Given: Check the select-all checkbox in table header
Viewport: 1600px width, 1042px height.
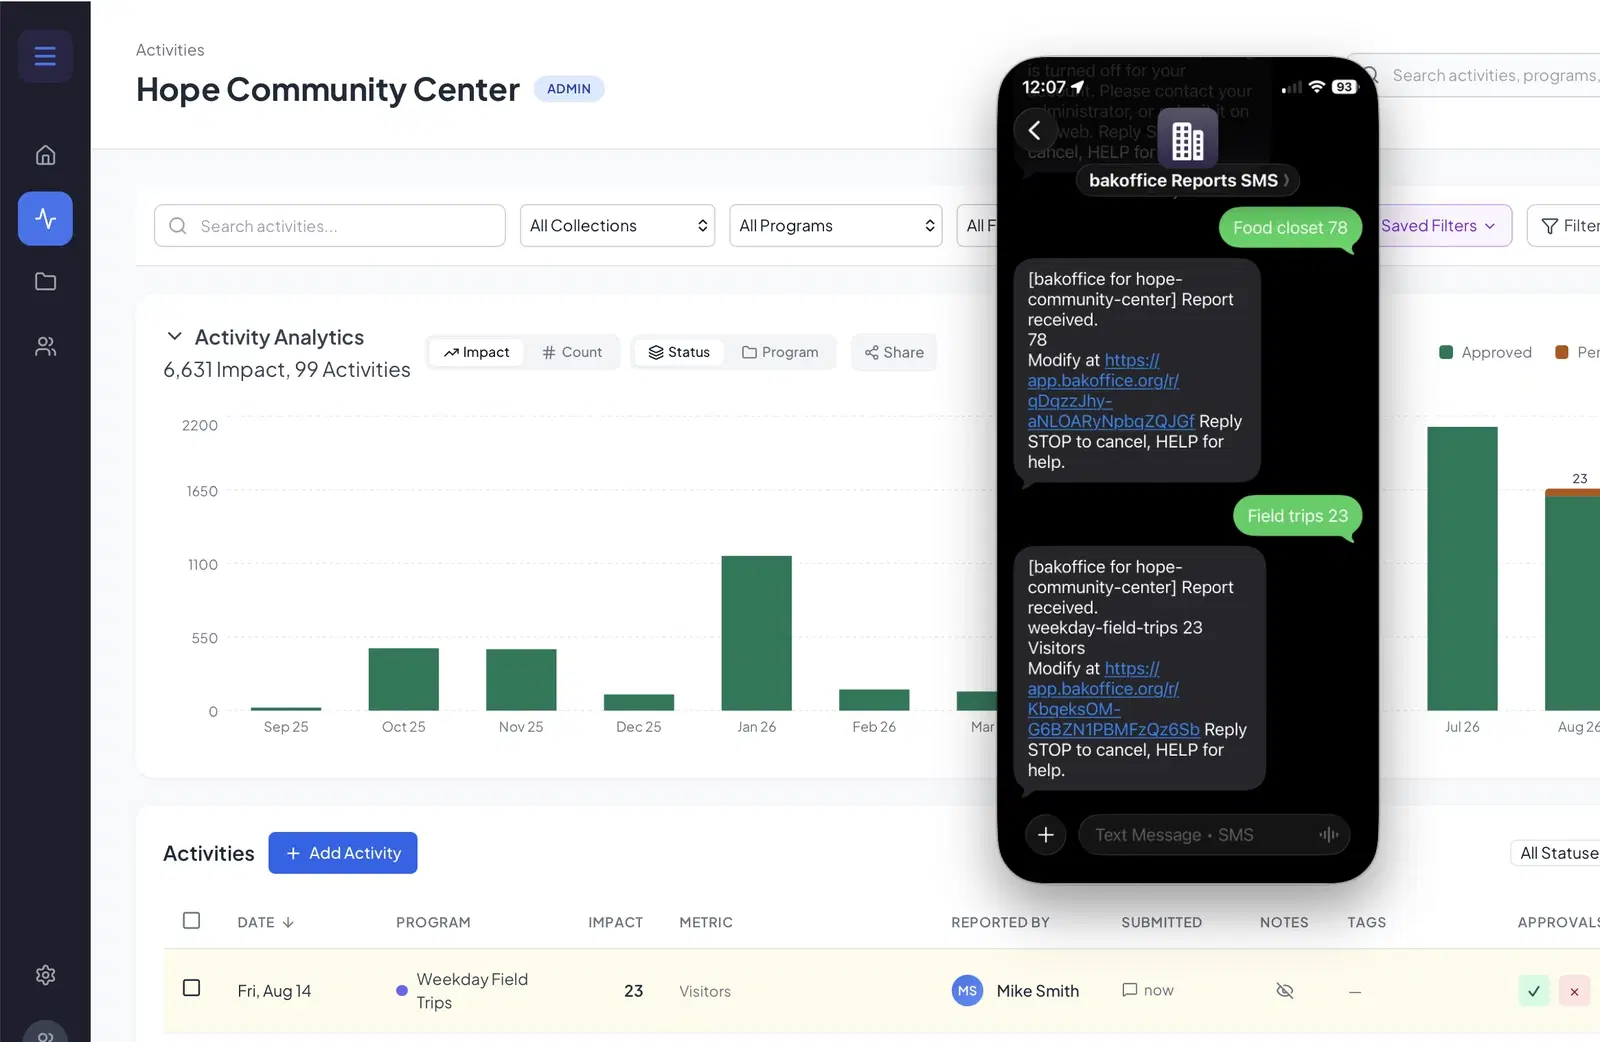Looking at the screenshot, I should tap(192, 921).
